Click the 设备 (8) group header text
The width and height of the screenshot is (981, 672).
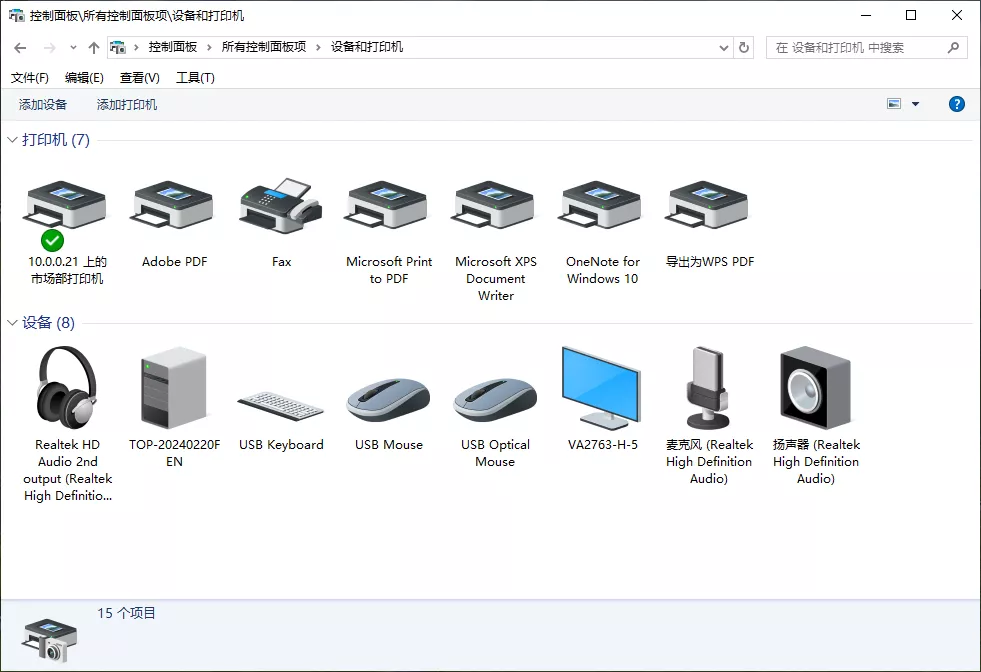(48, 323)
